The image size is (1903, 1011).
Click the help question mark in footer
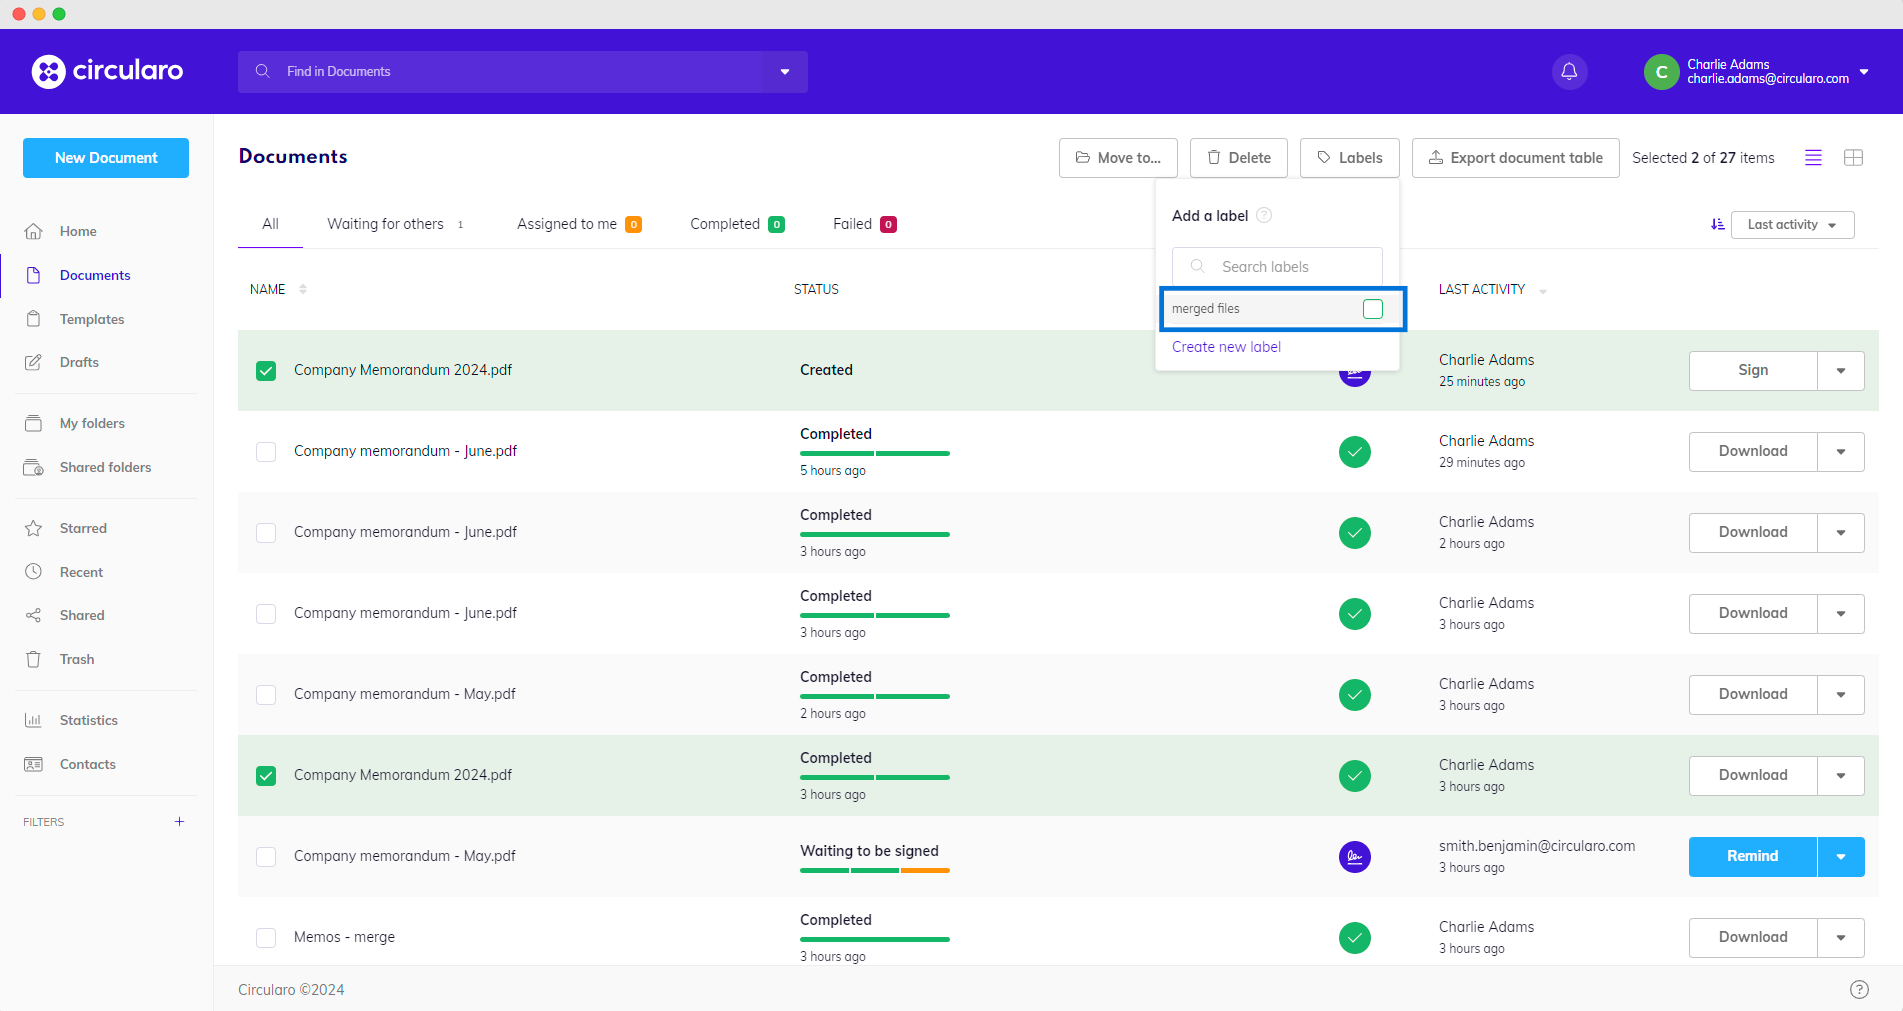1859,989
